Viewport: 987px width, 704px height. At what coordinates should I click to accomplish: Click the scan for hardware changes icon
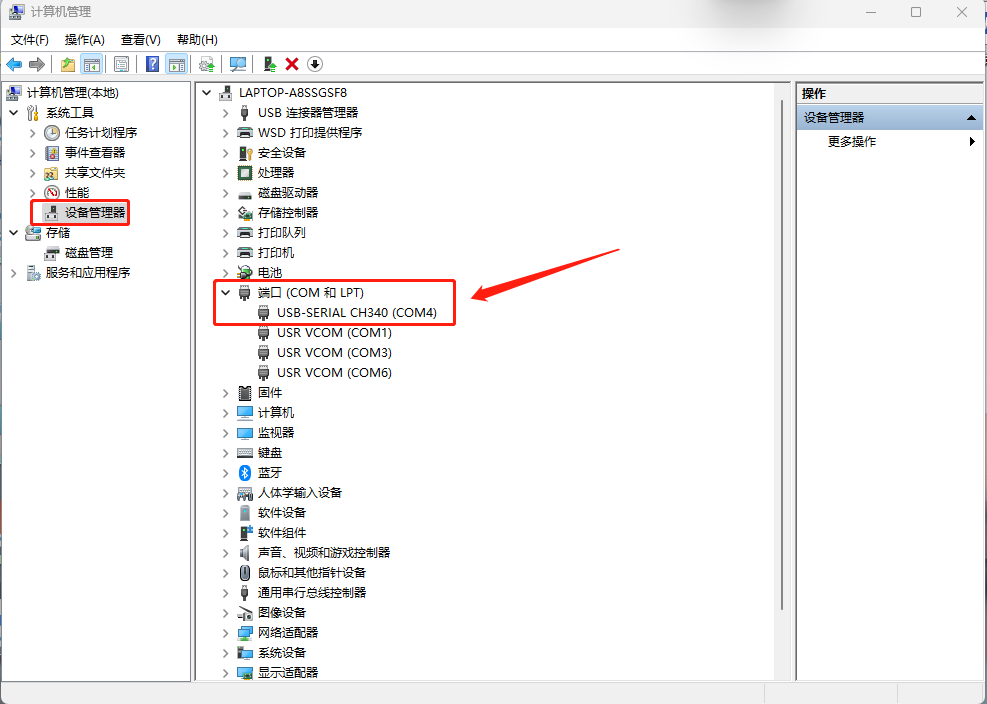click(238, 64)
